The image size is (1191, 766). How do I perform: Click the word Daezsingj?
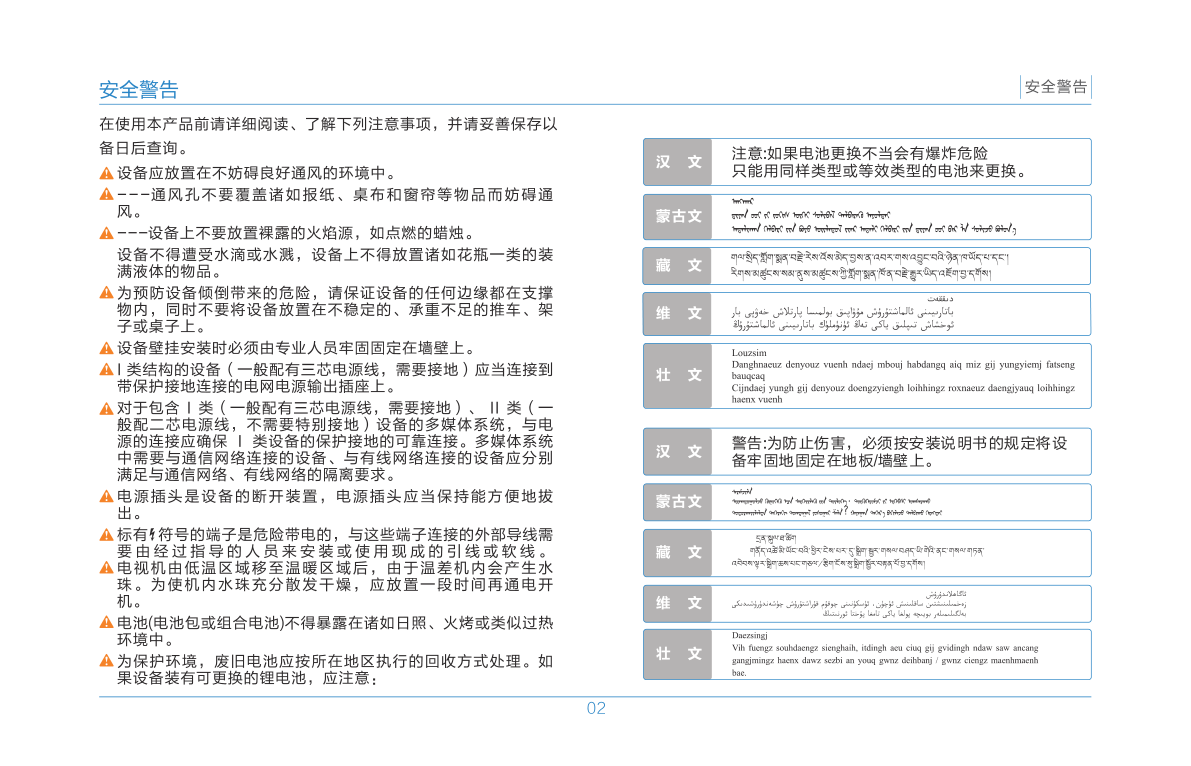750,635
